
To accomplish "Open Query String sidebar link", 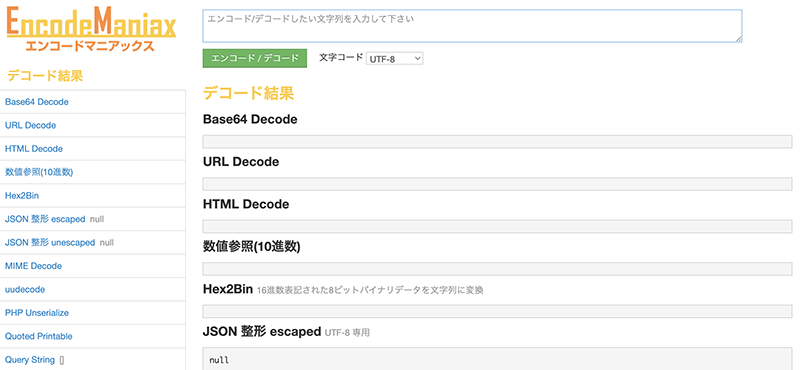I will (x=30, y=360).
